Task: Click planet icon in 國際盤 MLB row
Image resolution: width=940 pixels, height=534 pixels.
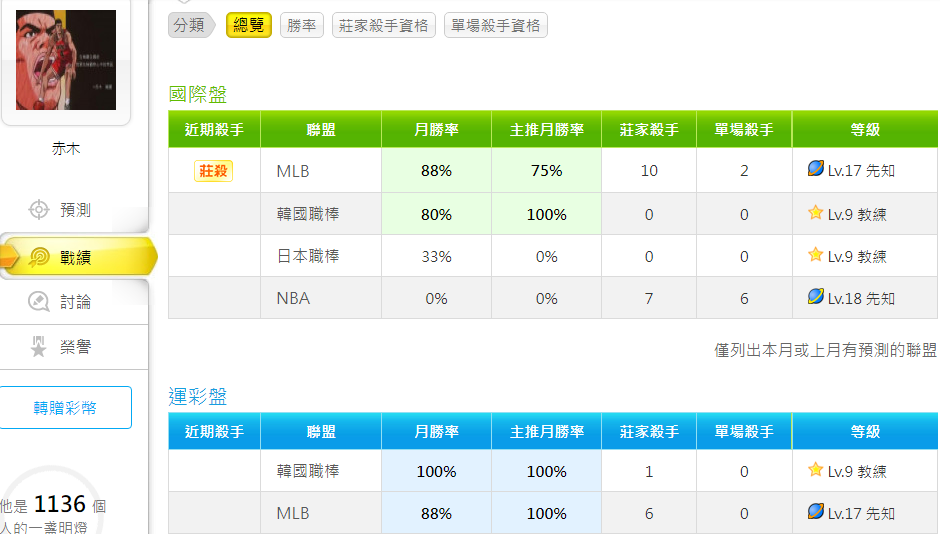Action: click(815, 169)
